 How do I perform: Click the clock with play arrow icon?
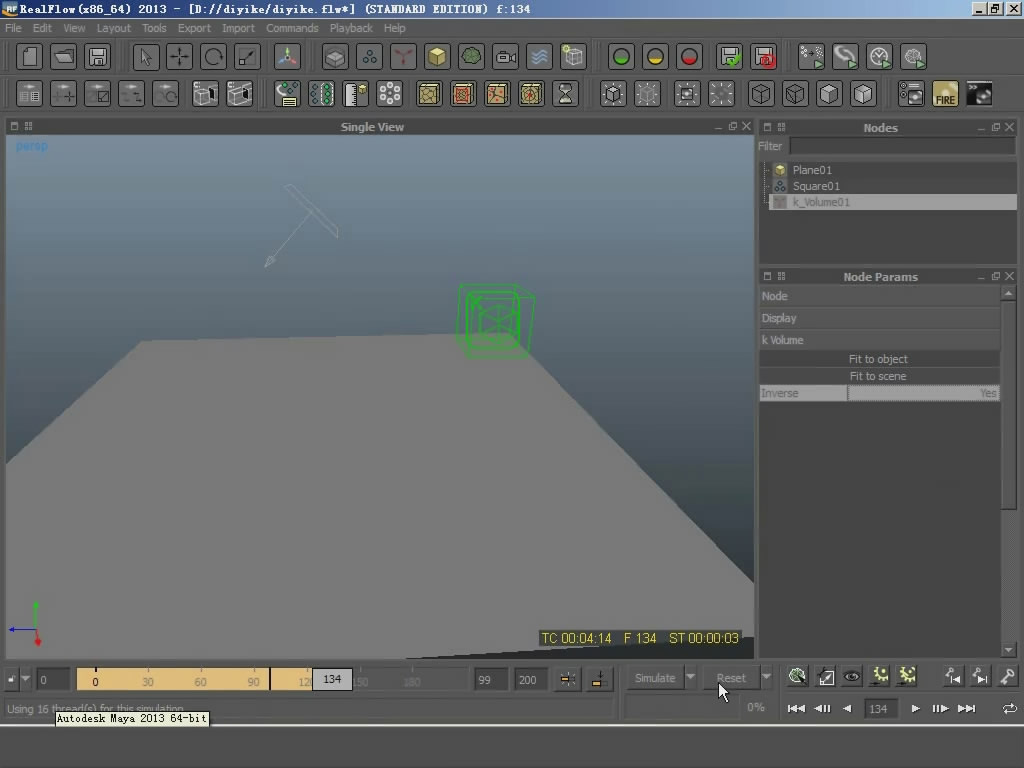[879, 57]
